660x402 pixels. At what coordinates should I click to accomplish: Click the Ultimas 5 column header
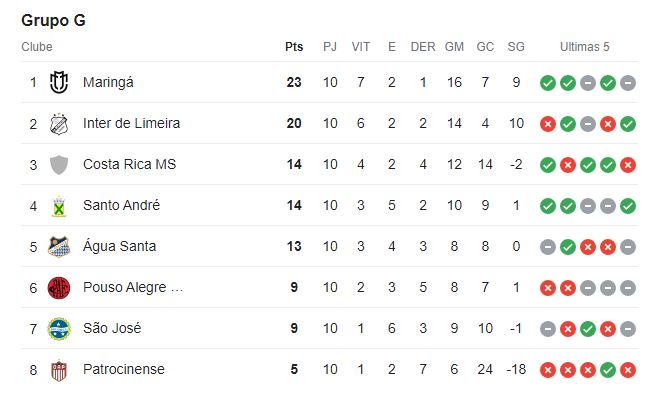(x=585, y=47)
